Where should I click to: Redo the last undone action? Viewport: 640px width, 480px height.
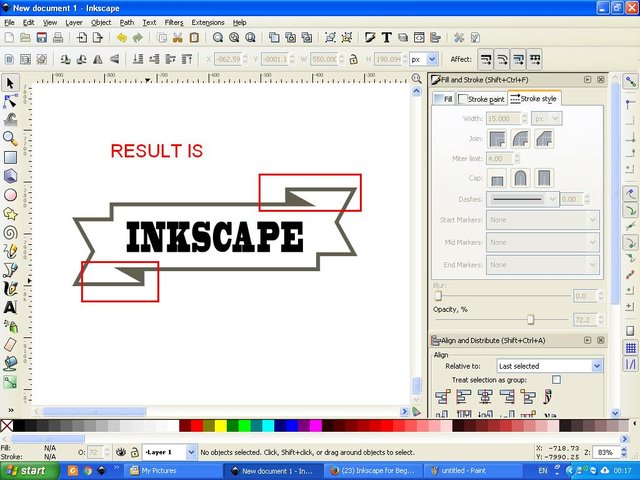(x=138, y=38)
